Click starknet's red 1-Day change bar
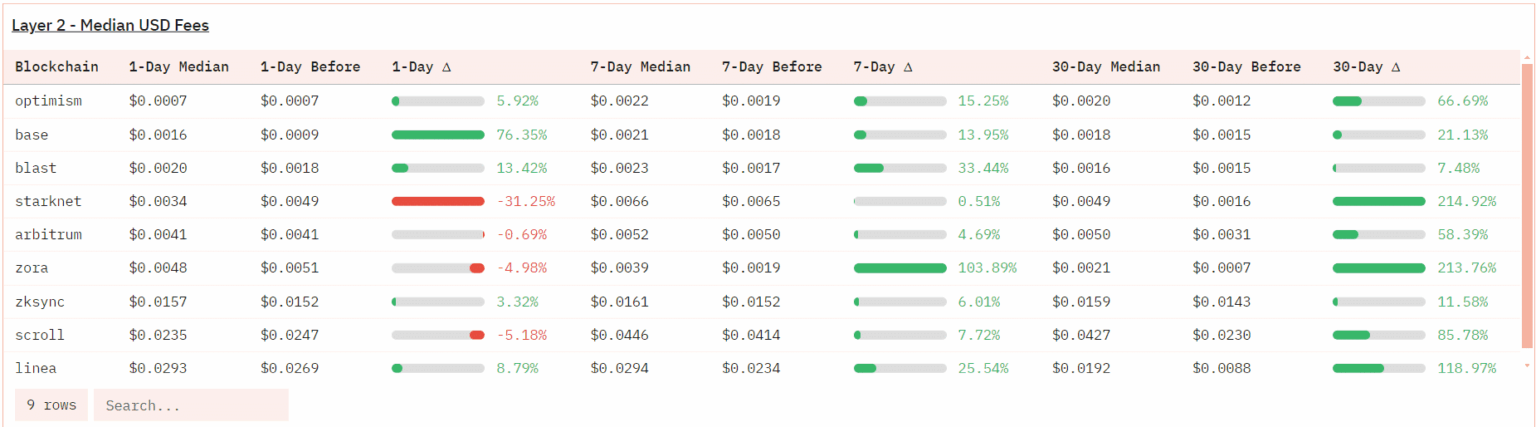The width and height of the screenshot is (1536, 427). pos(438,201)
